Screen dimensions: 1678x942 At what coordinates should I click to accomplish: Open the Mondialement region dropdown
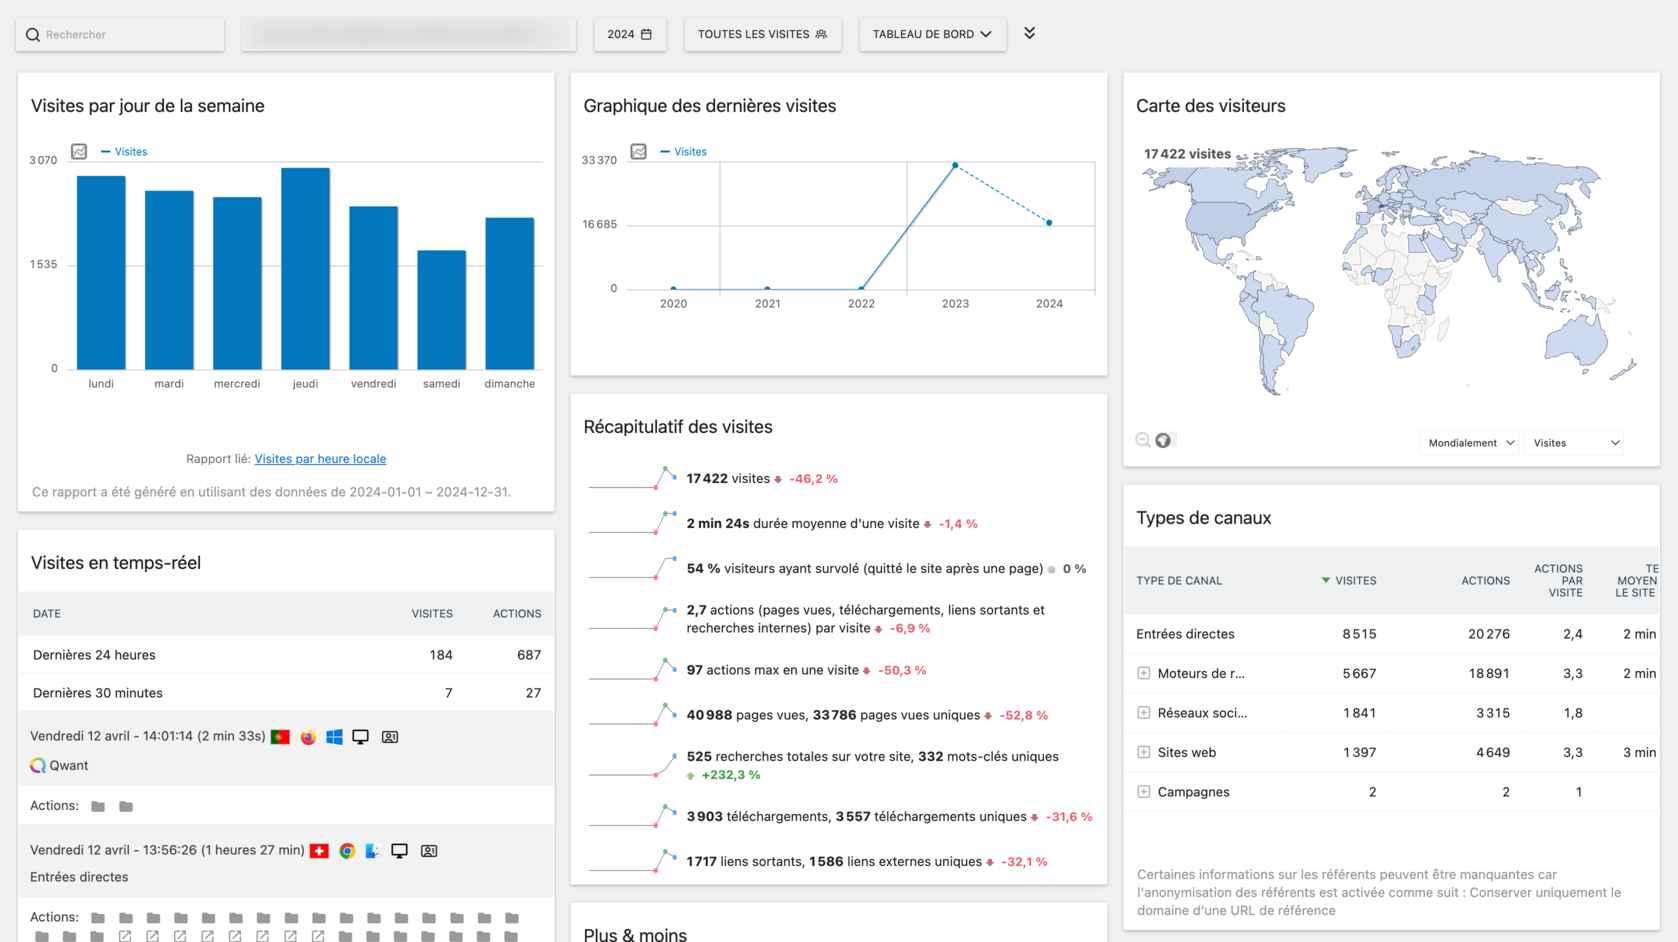[1469, 443]
